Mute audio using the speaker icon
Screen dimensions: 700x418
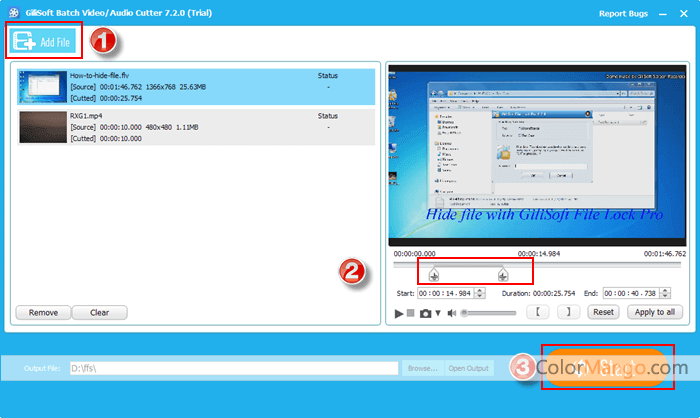(x=451, y=313)
